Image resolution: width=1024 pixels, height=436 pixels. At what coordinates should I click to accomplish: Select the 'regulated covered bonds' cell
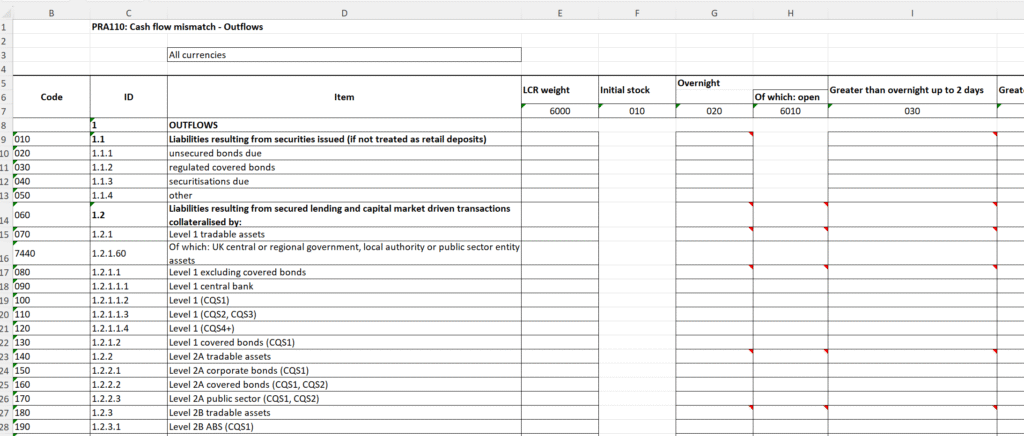click(x=344, y=167)
